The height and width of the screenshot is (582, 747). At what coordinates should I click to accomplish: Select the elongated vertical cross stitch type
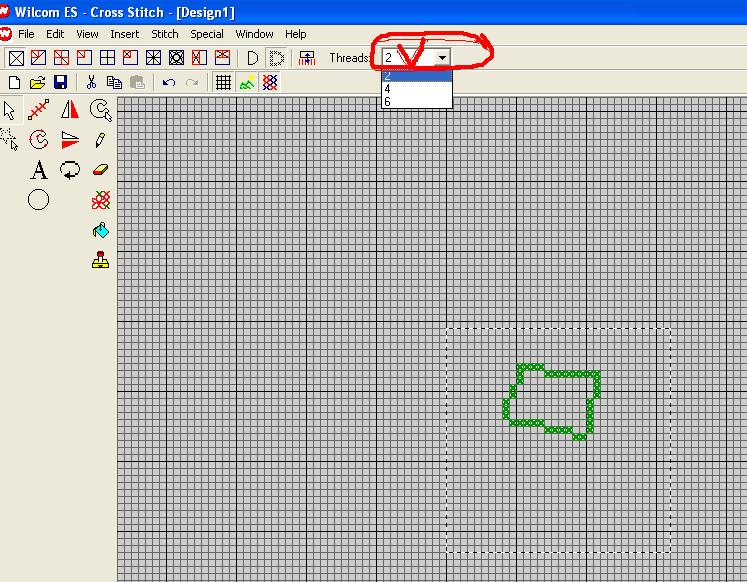(x=199, y=58)
